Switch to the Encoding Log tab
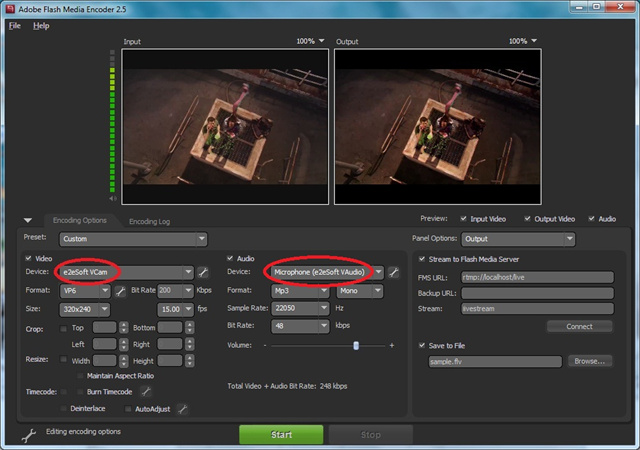This screenshot has height=450, width=640. (x=149, y=221)
